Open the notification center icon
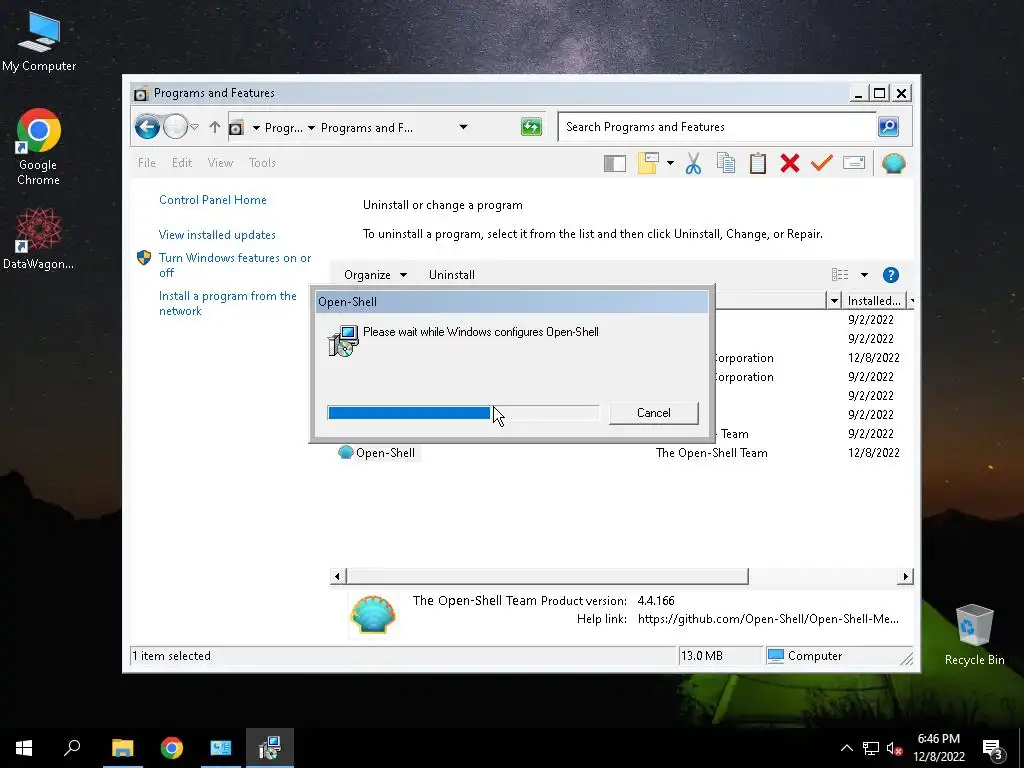The width and height of the screenshot is (1024, 768). 994,748
